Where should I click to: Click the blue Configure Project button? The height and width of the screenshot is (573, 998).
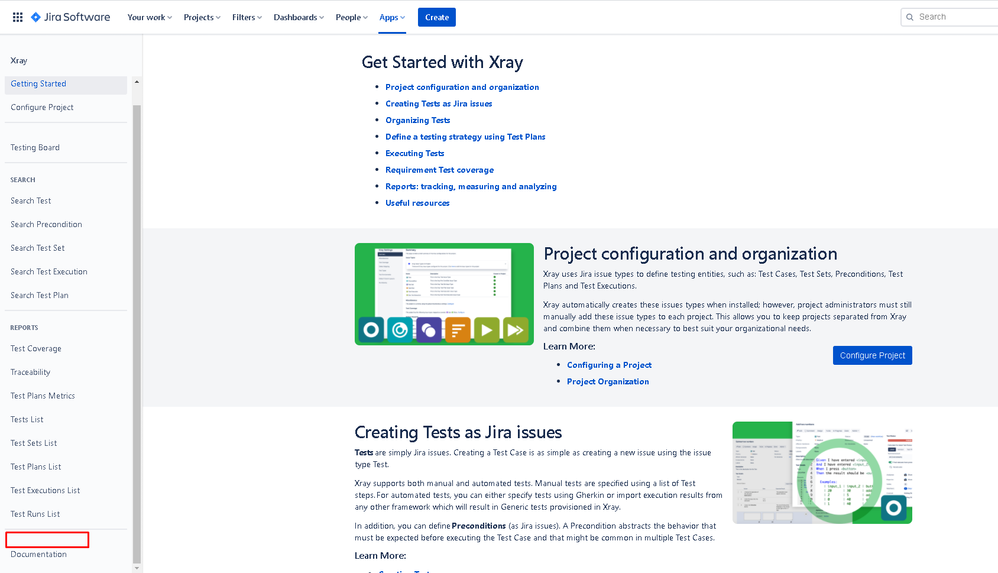point(872,355)
